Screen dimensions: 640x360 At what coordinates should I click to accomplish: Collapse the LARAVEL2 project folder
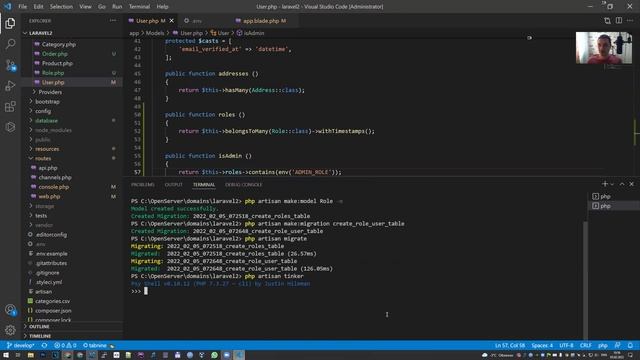coord(41,33)
